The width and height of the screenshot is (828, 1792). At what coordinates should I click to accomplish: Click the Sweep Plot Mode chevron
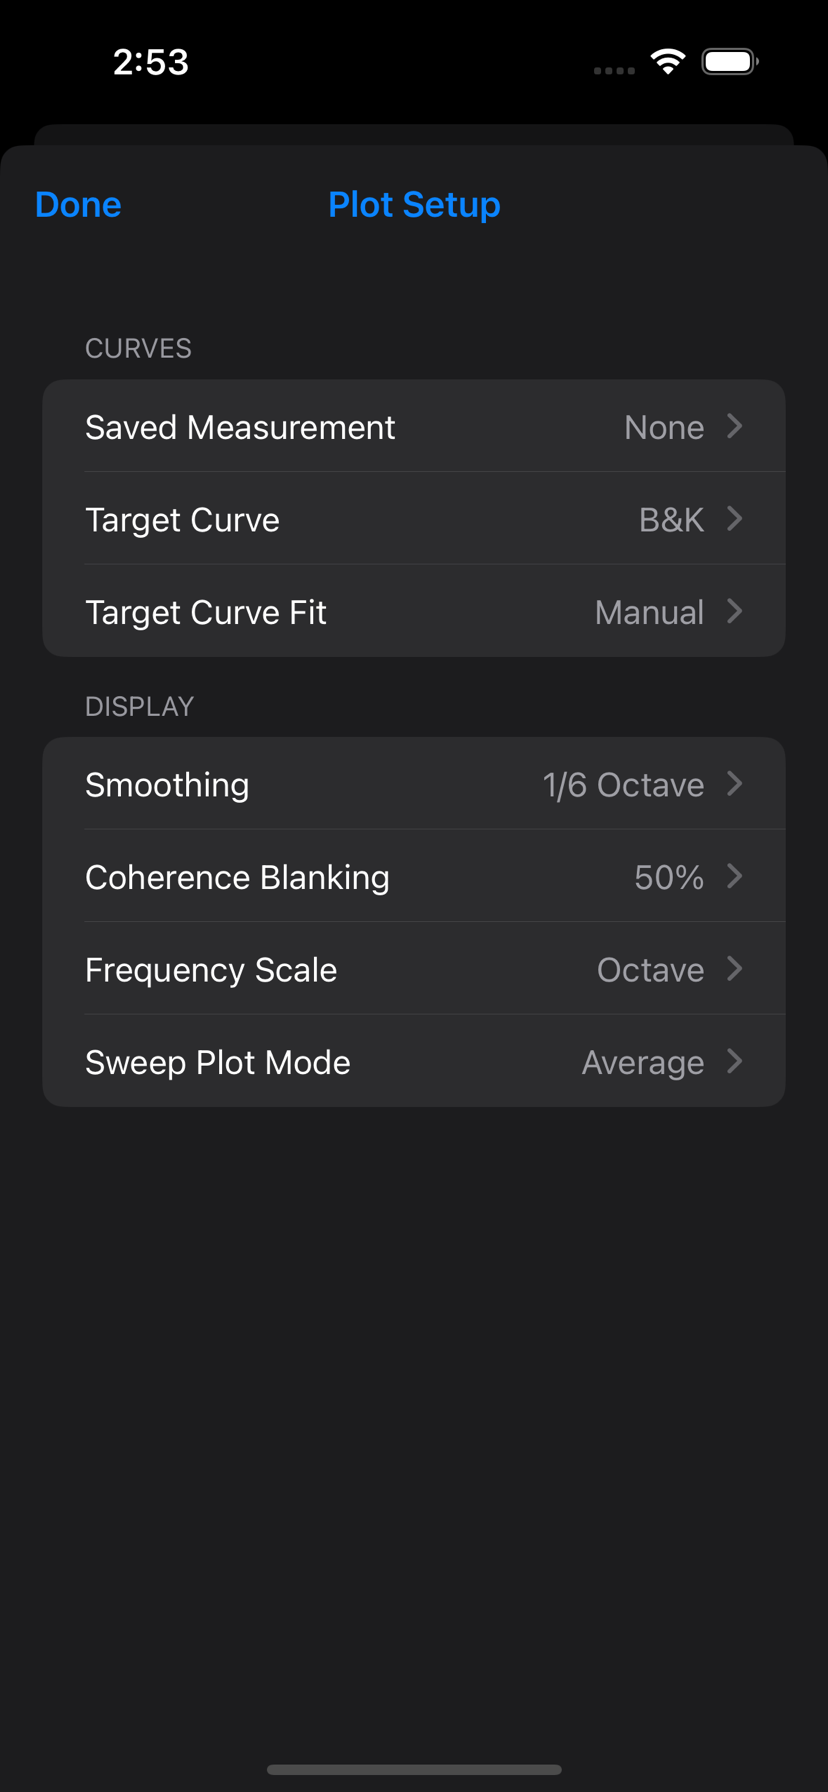click(735, 1061)
